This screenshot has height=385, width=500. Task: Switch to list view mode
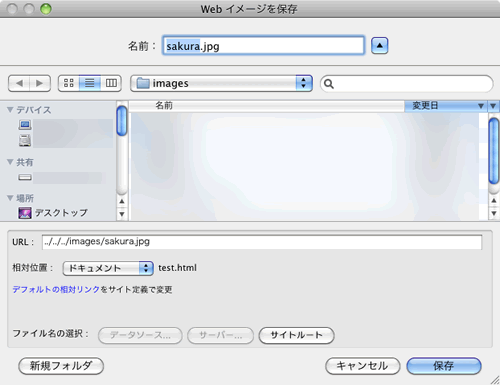(x=90, y=83)
